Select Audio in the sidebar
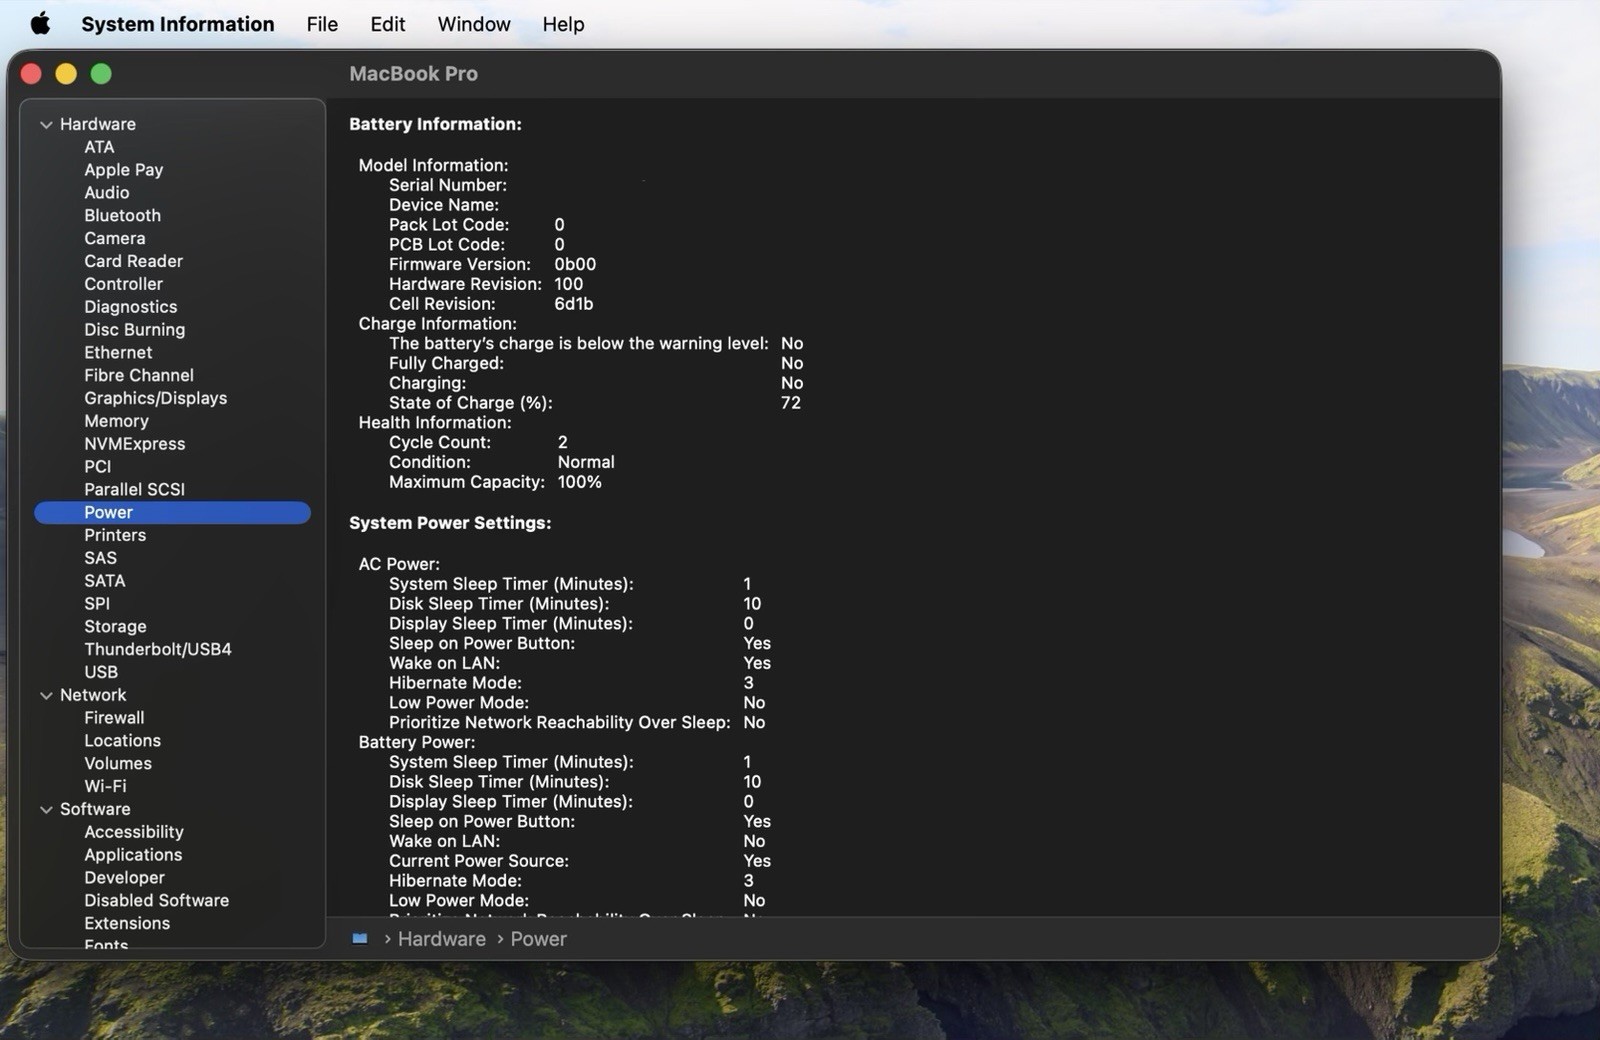This screenshot has width=1600, height=1040. [x=107, y=193]
